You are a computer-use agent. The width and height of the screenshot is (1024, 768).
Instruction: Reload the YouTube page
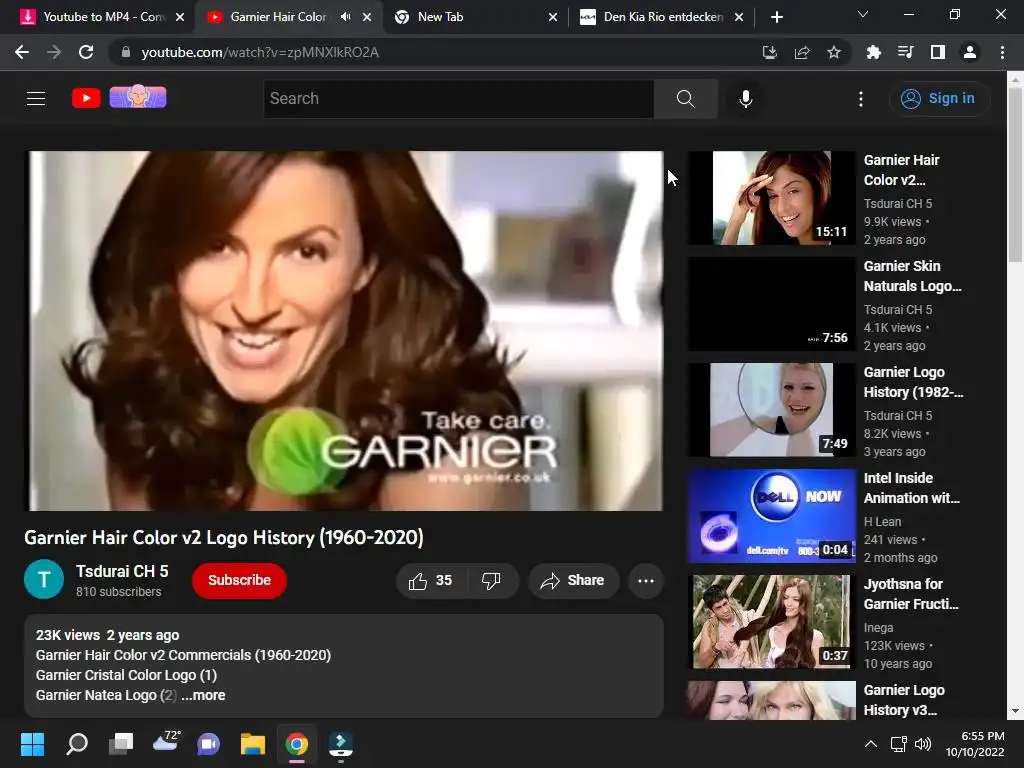(86, 52)
